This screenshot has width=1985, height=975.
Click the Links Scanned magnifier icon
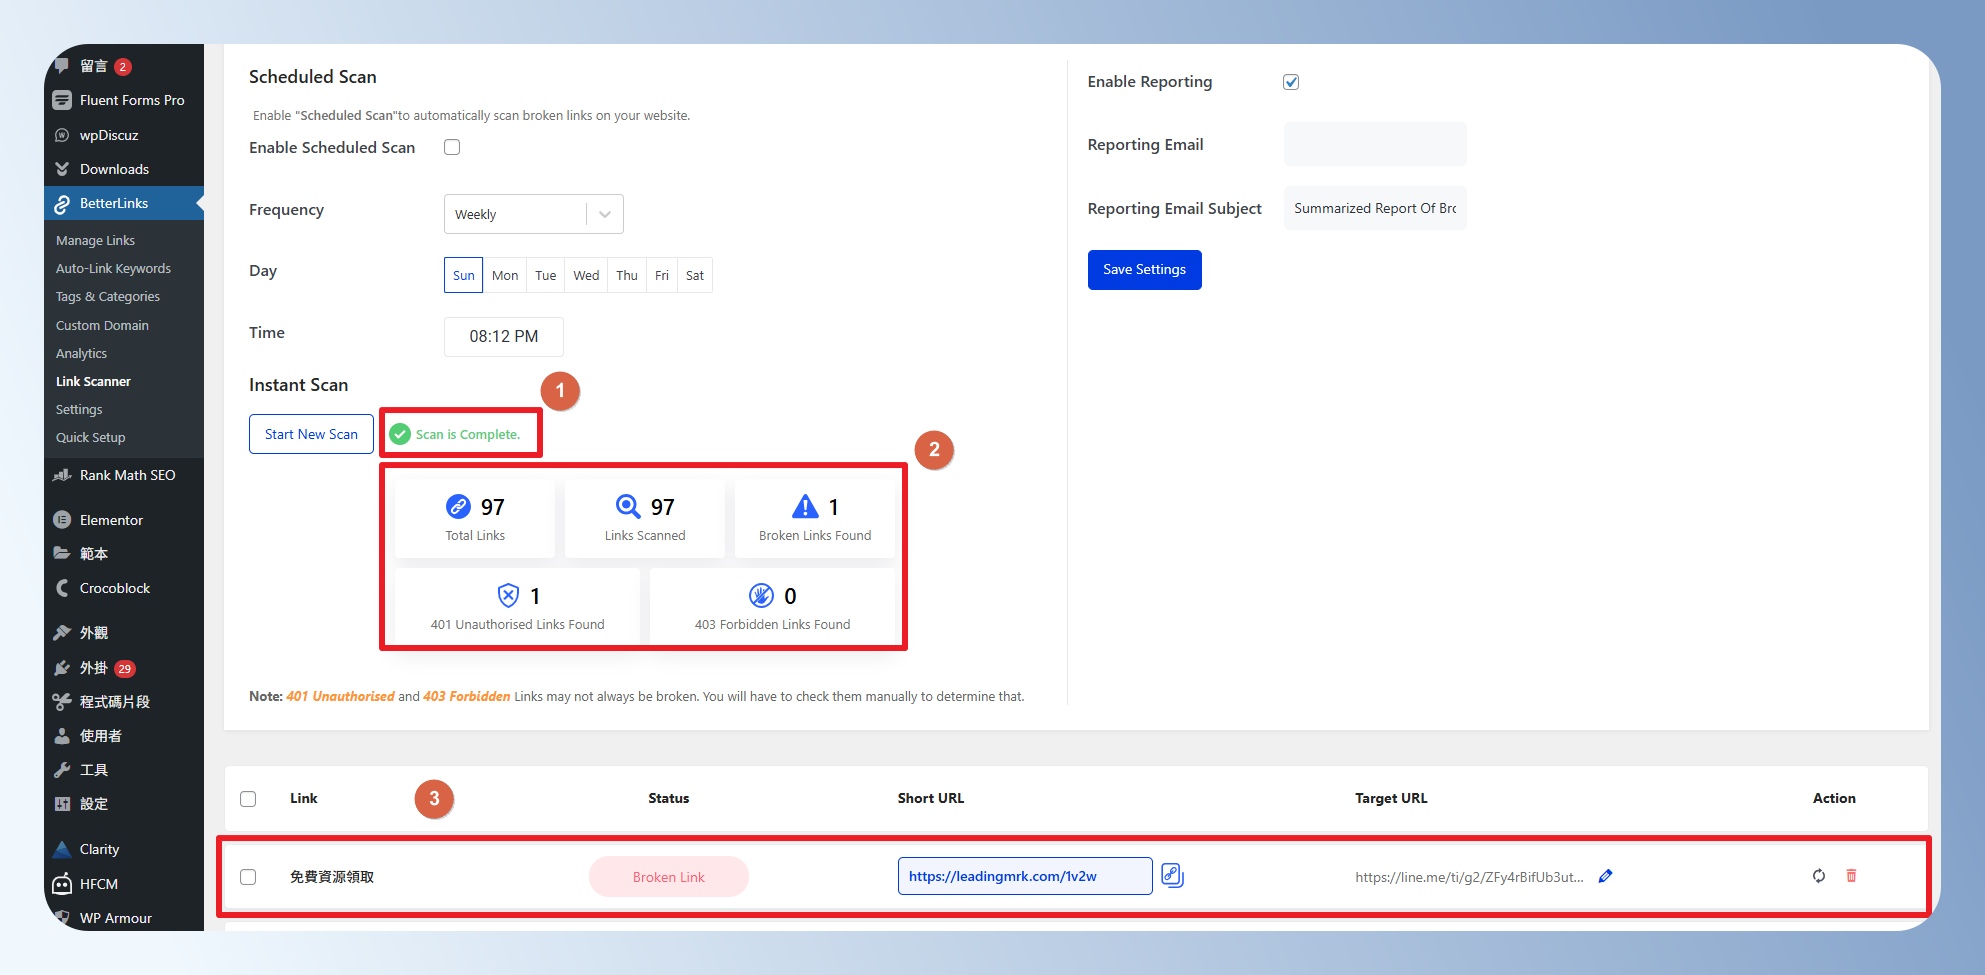click(628, 507)
